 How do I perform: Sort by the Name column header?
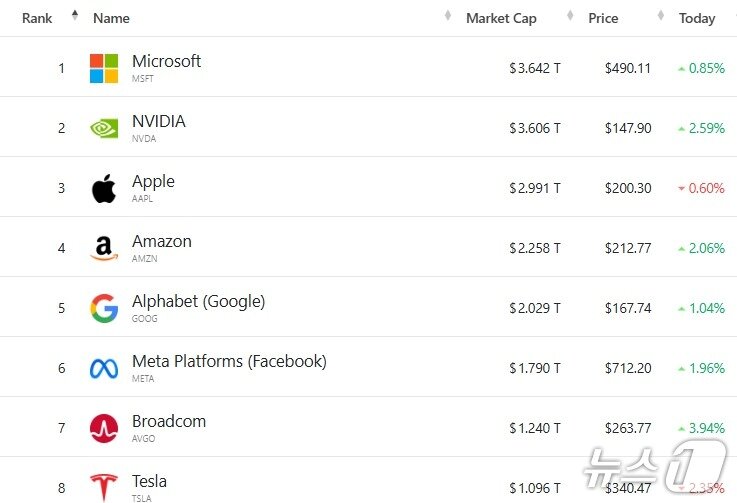[111, 18]
